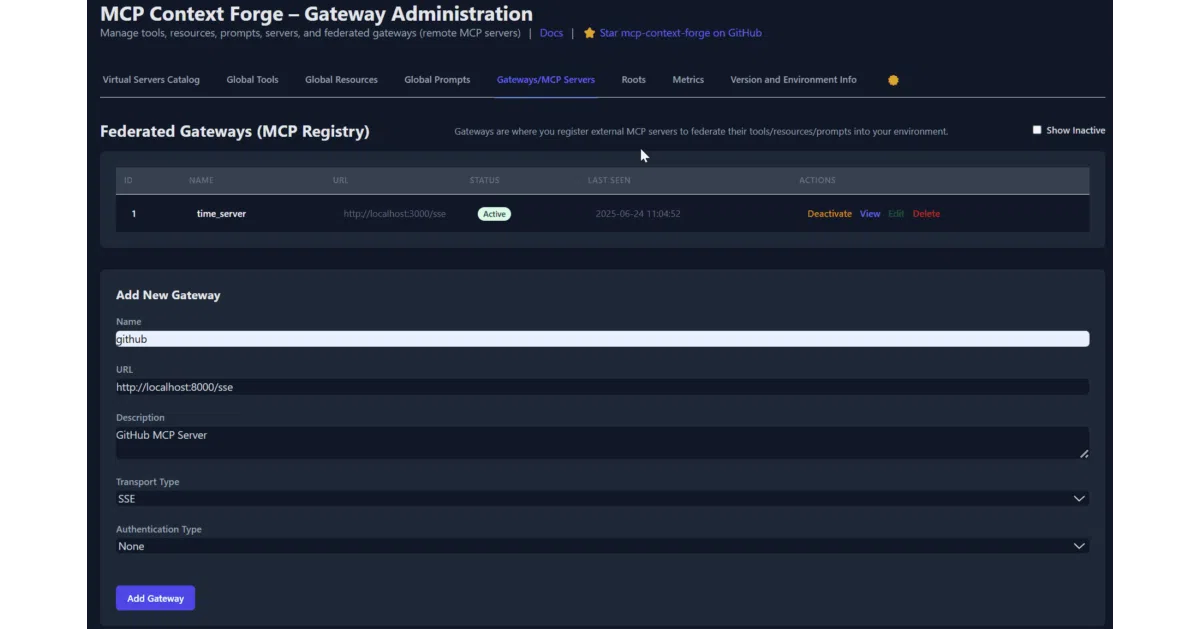Focus the Name field containing github
Viewport: 1200px width, 630px height.
(x=602, y=339)
